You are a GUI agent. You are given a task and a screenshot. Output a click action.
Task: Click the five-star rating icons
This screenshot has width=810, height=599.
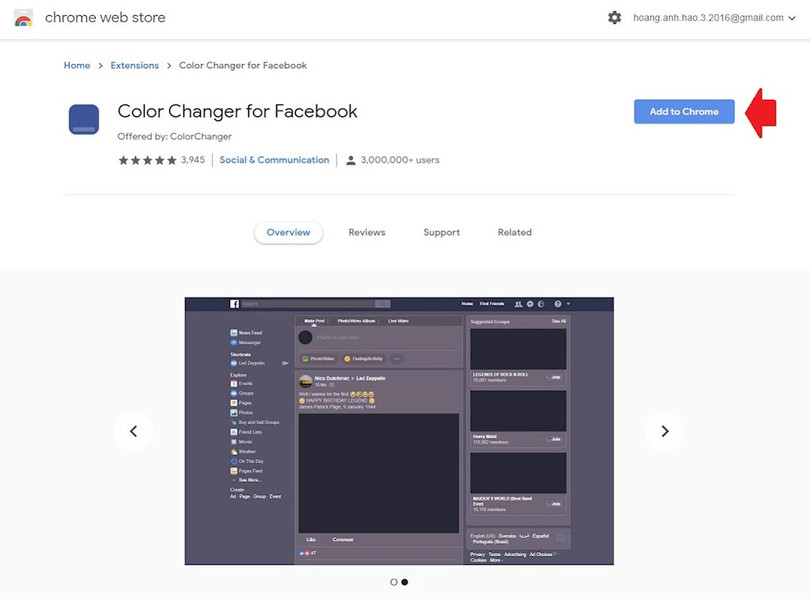tap(147, 160)
